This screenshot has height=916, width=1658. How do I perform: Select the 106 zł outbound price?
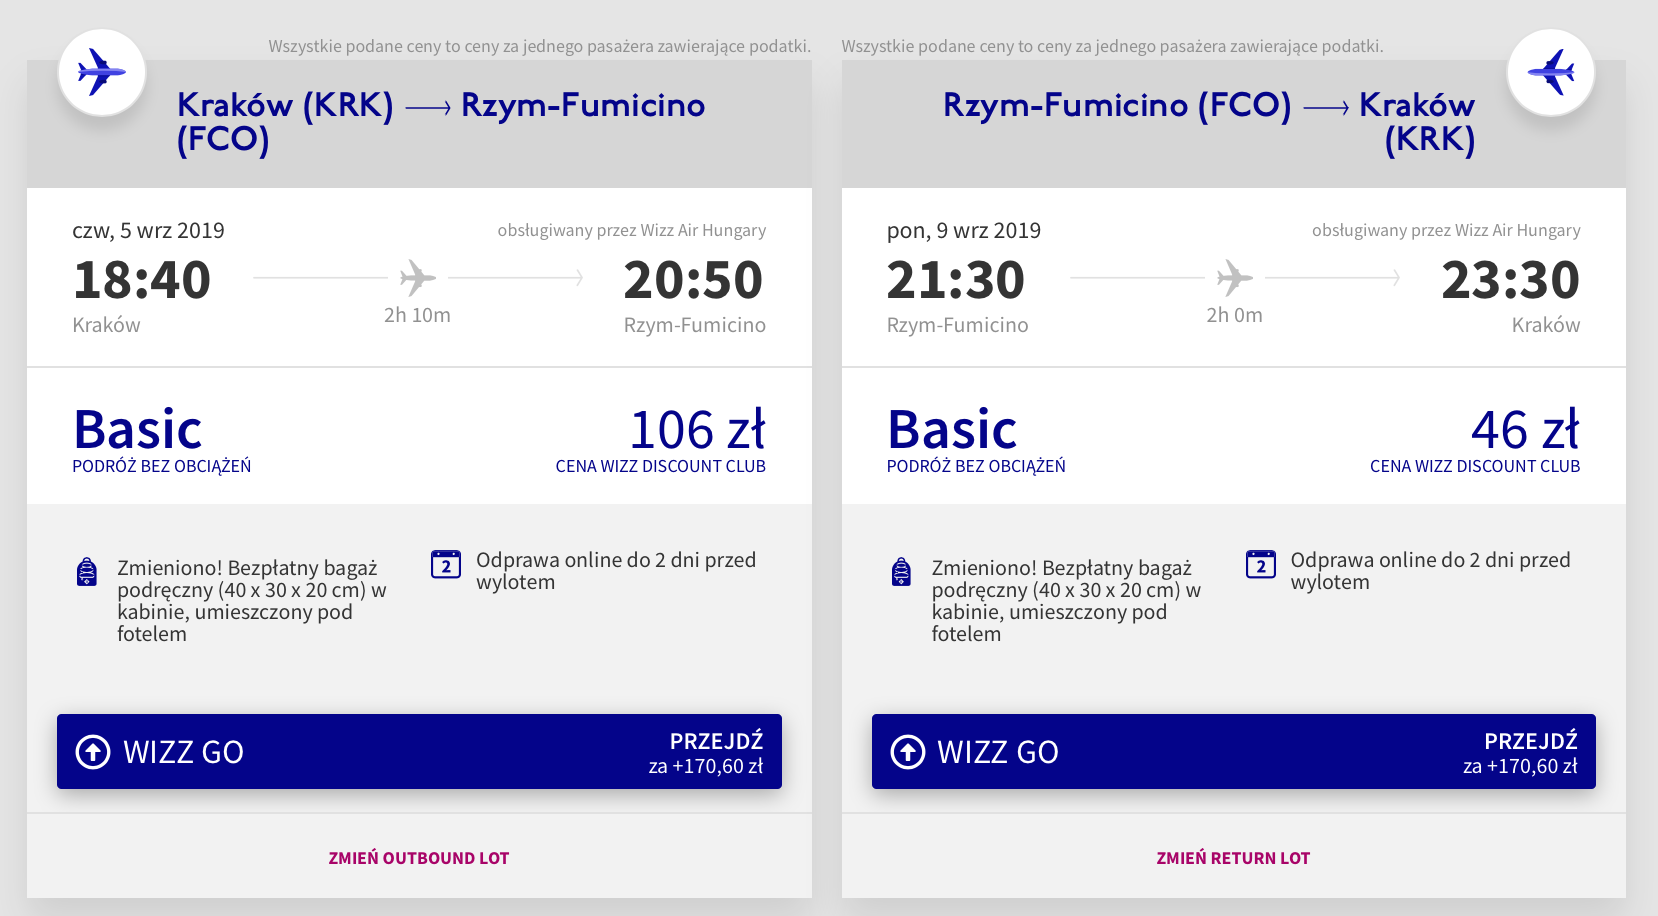click(697, 430)
